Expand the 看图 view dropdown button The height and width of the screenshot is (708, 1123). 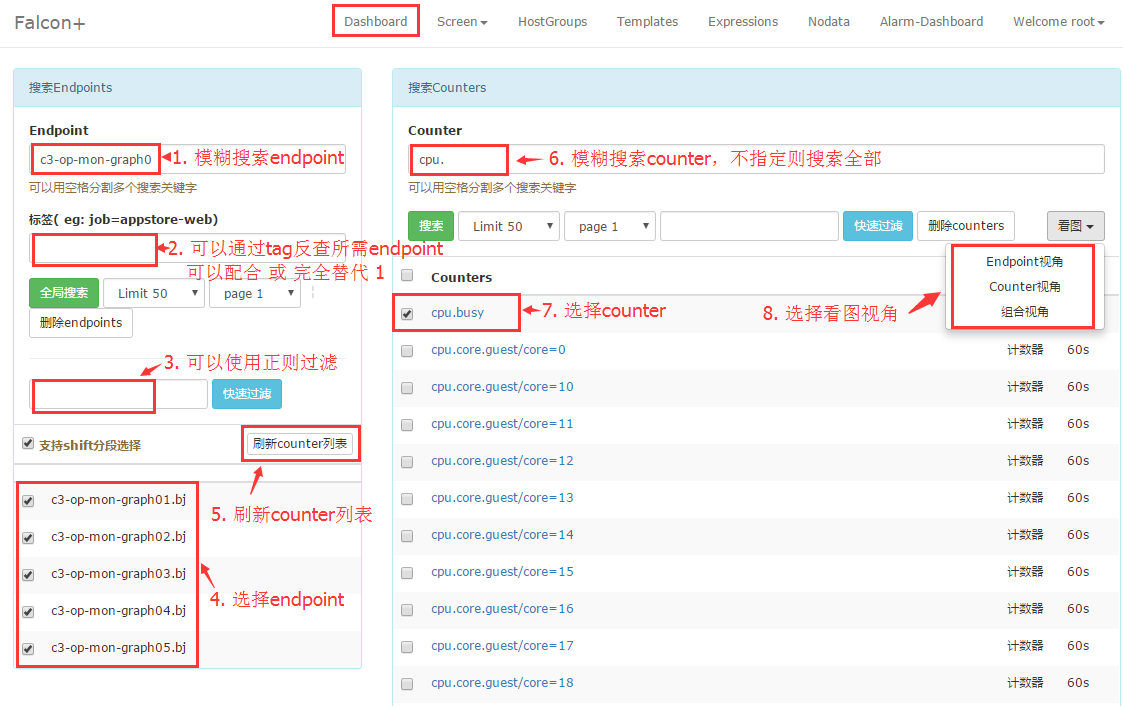pyautogui.click(x=1075, y=226)
